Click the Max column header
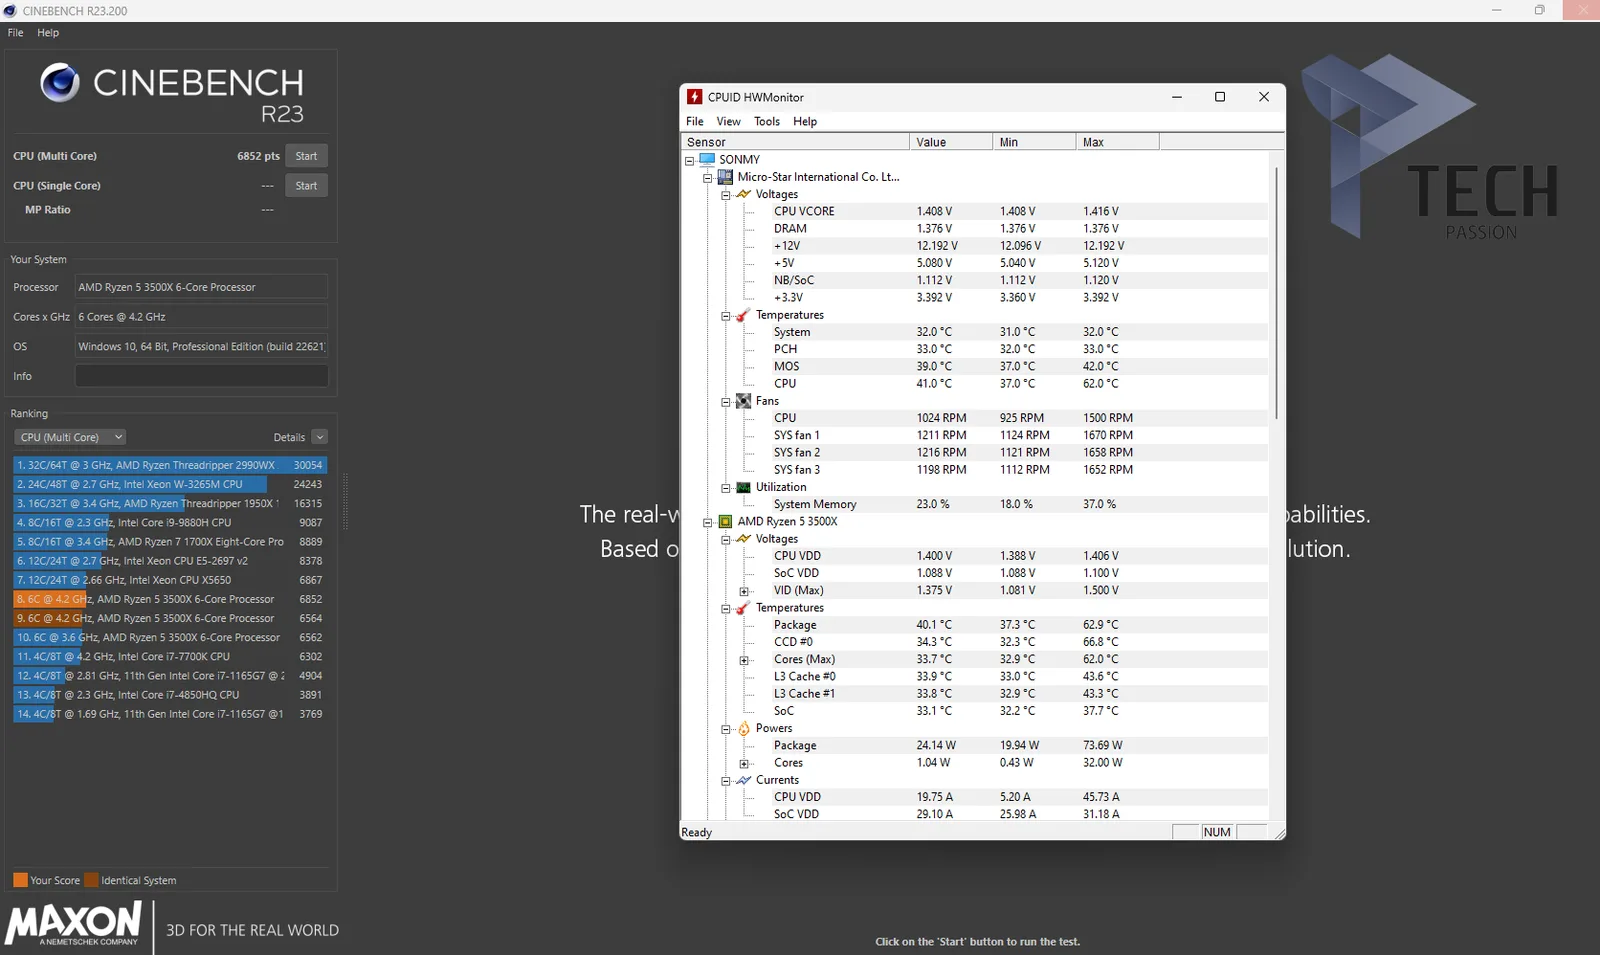Screen dimensions: 1600x955 1117,142
